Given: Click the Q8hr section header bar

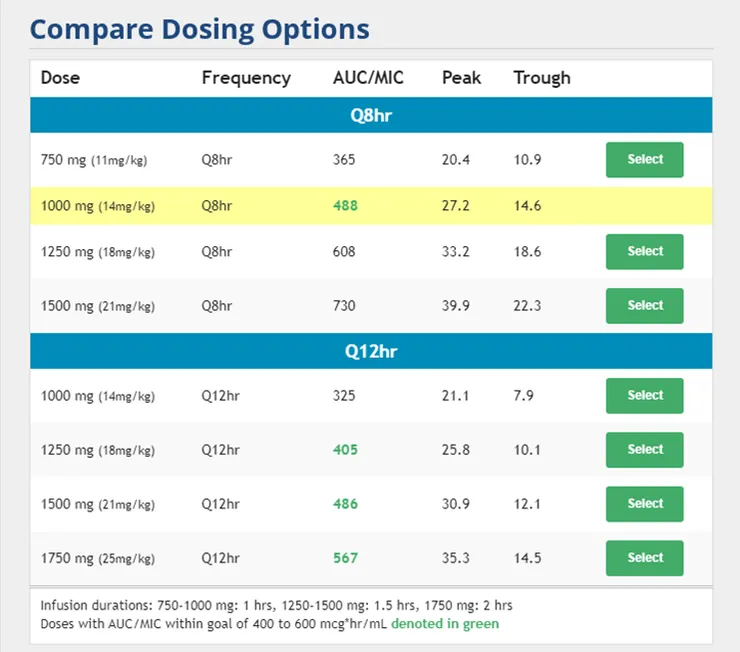Looking at the screenshot, I should (370, 116).
